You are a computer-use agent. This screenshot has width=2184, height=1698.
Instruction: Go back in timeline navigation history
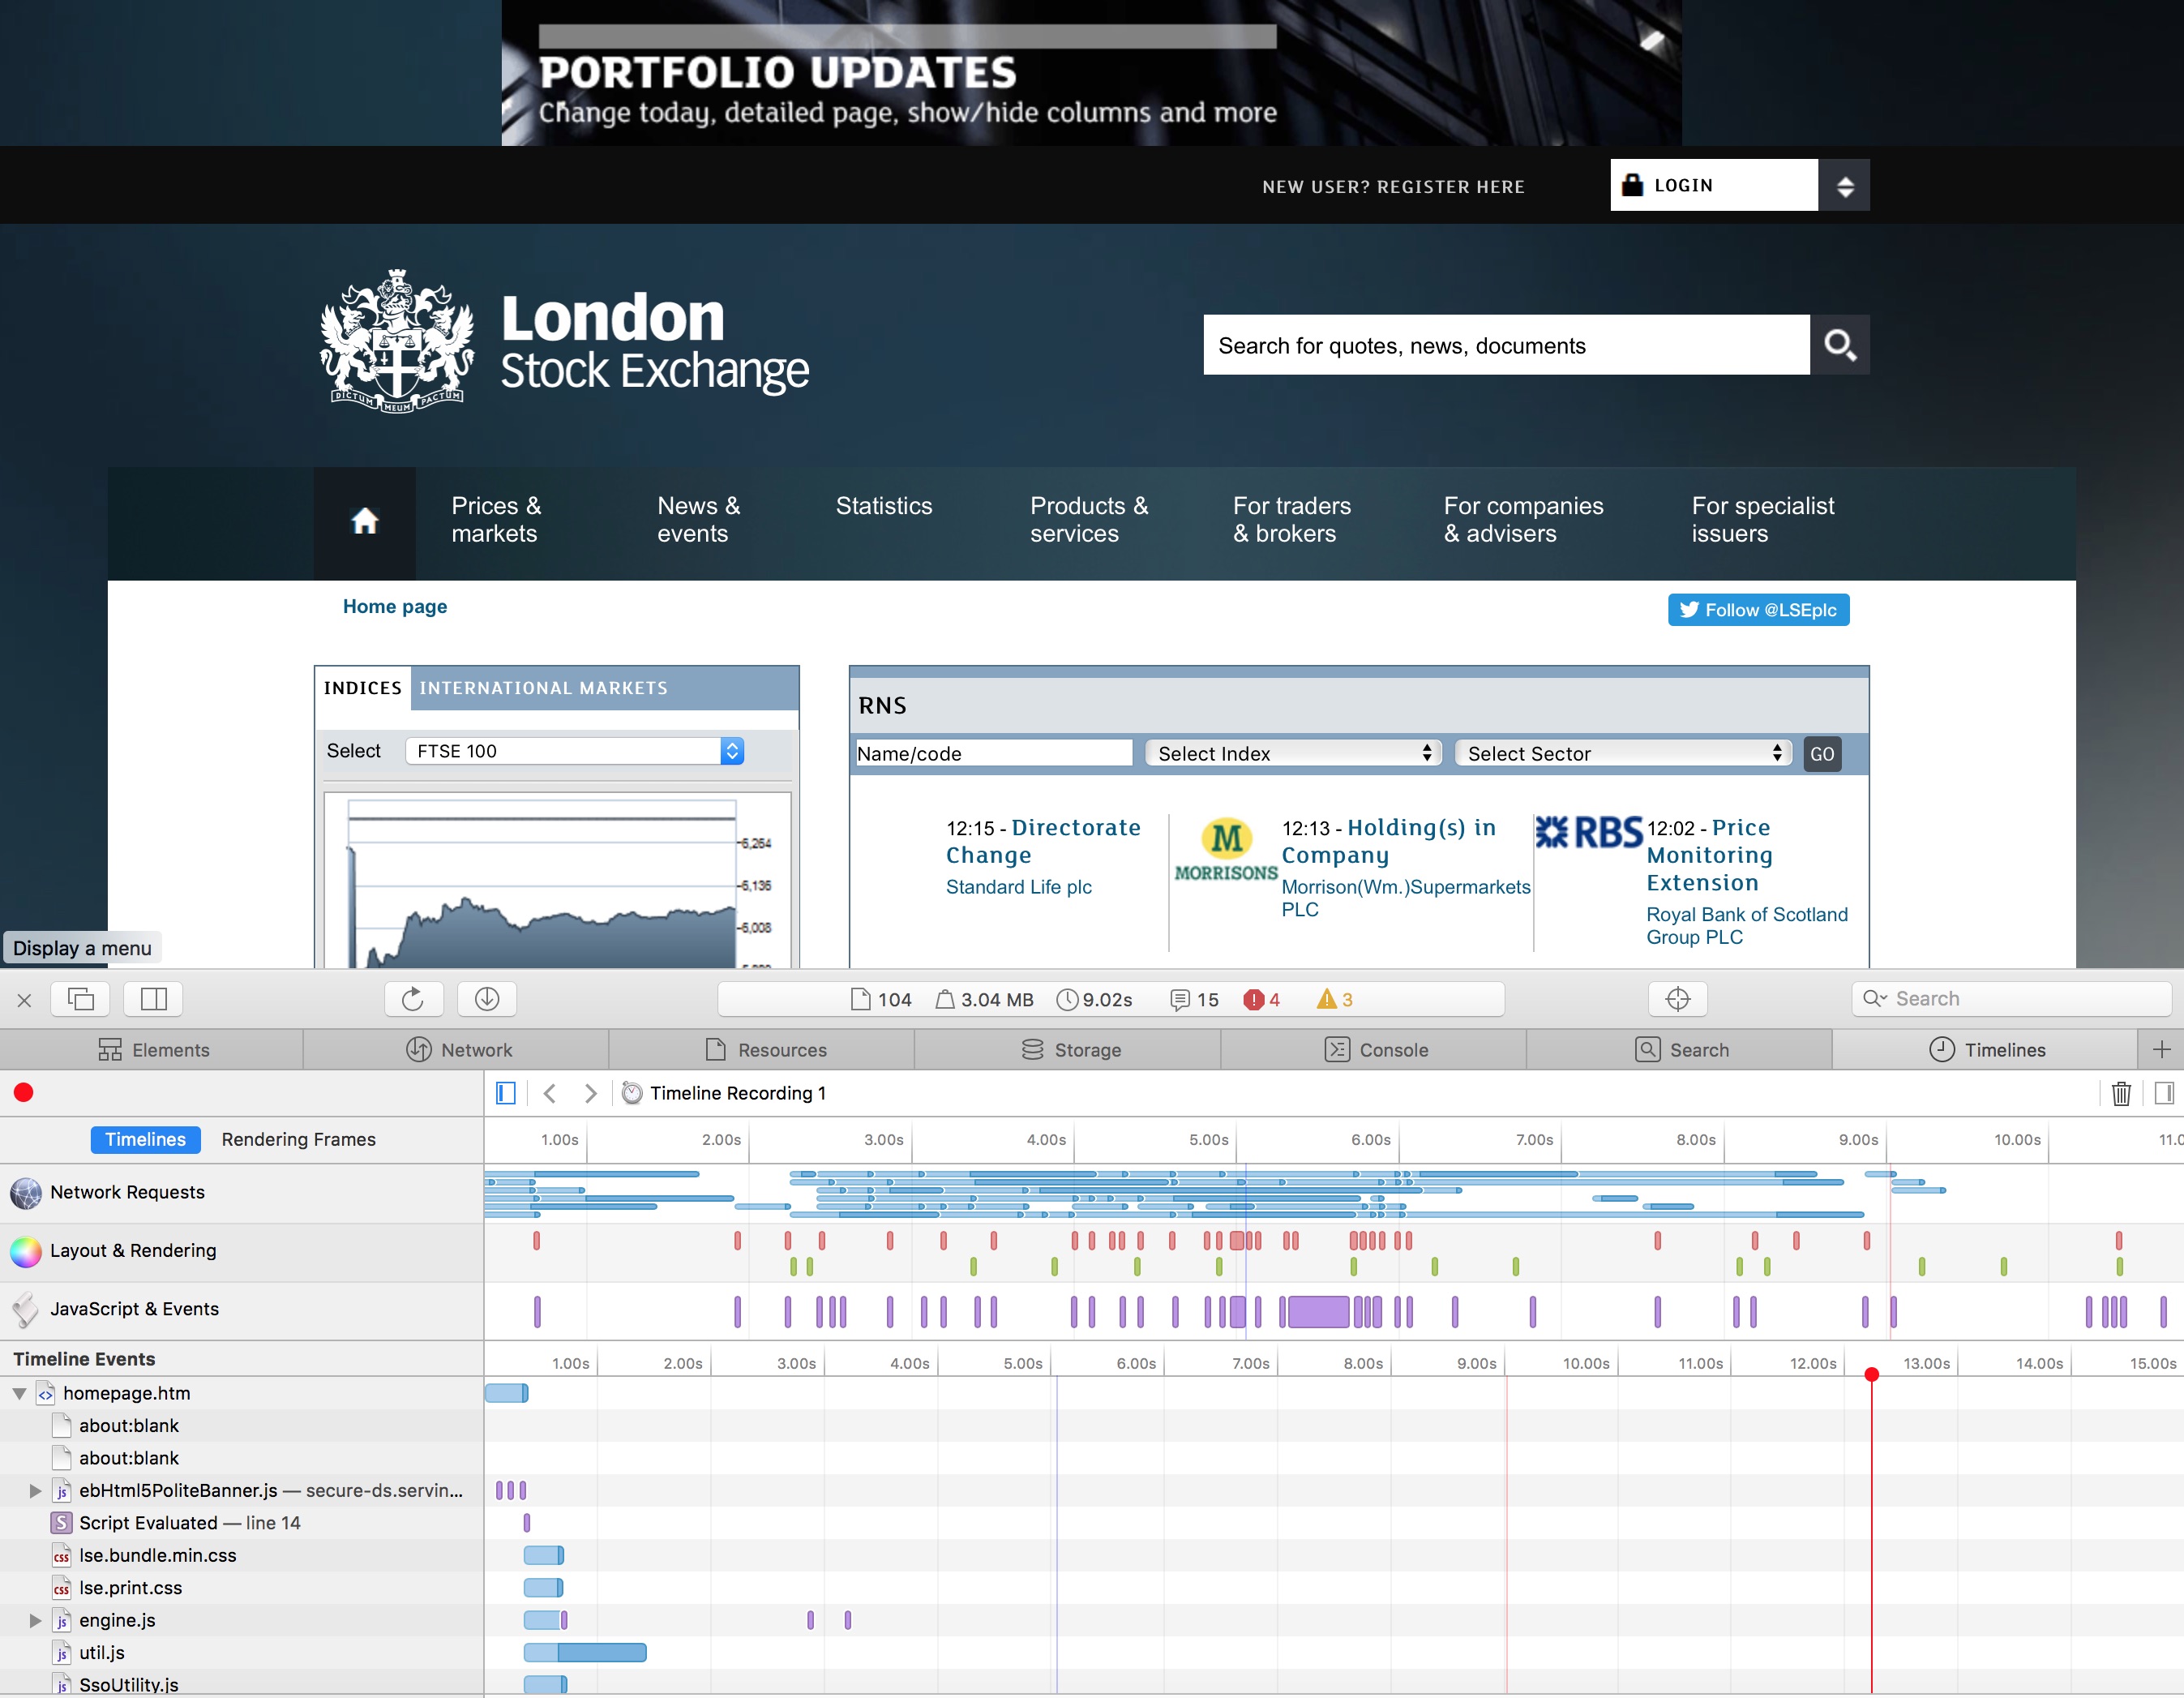pyautogui.click(x=549, y=1093)
